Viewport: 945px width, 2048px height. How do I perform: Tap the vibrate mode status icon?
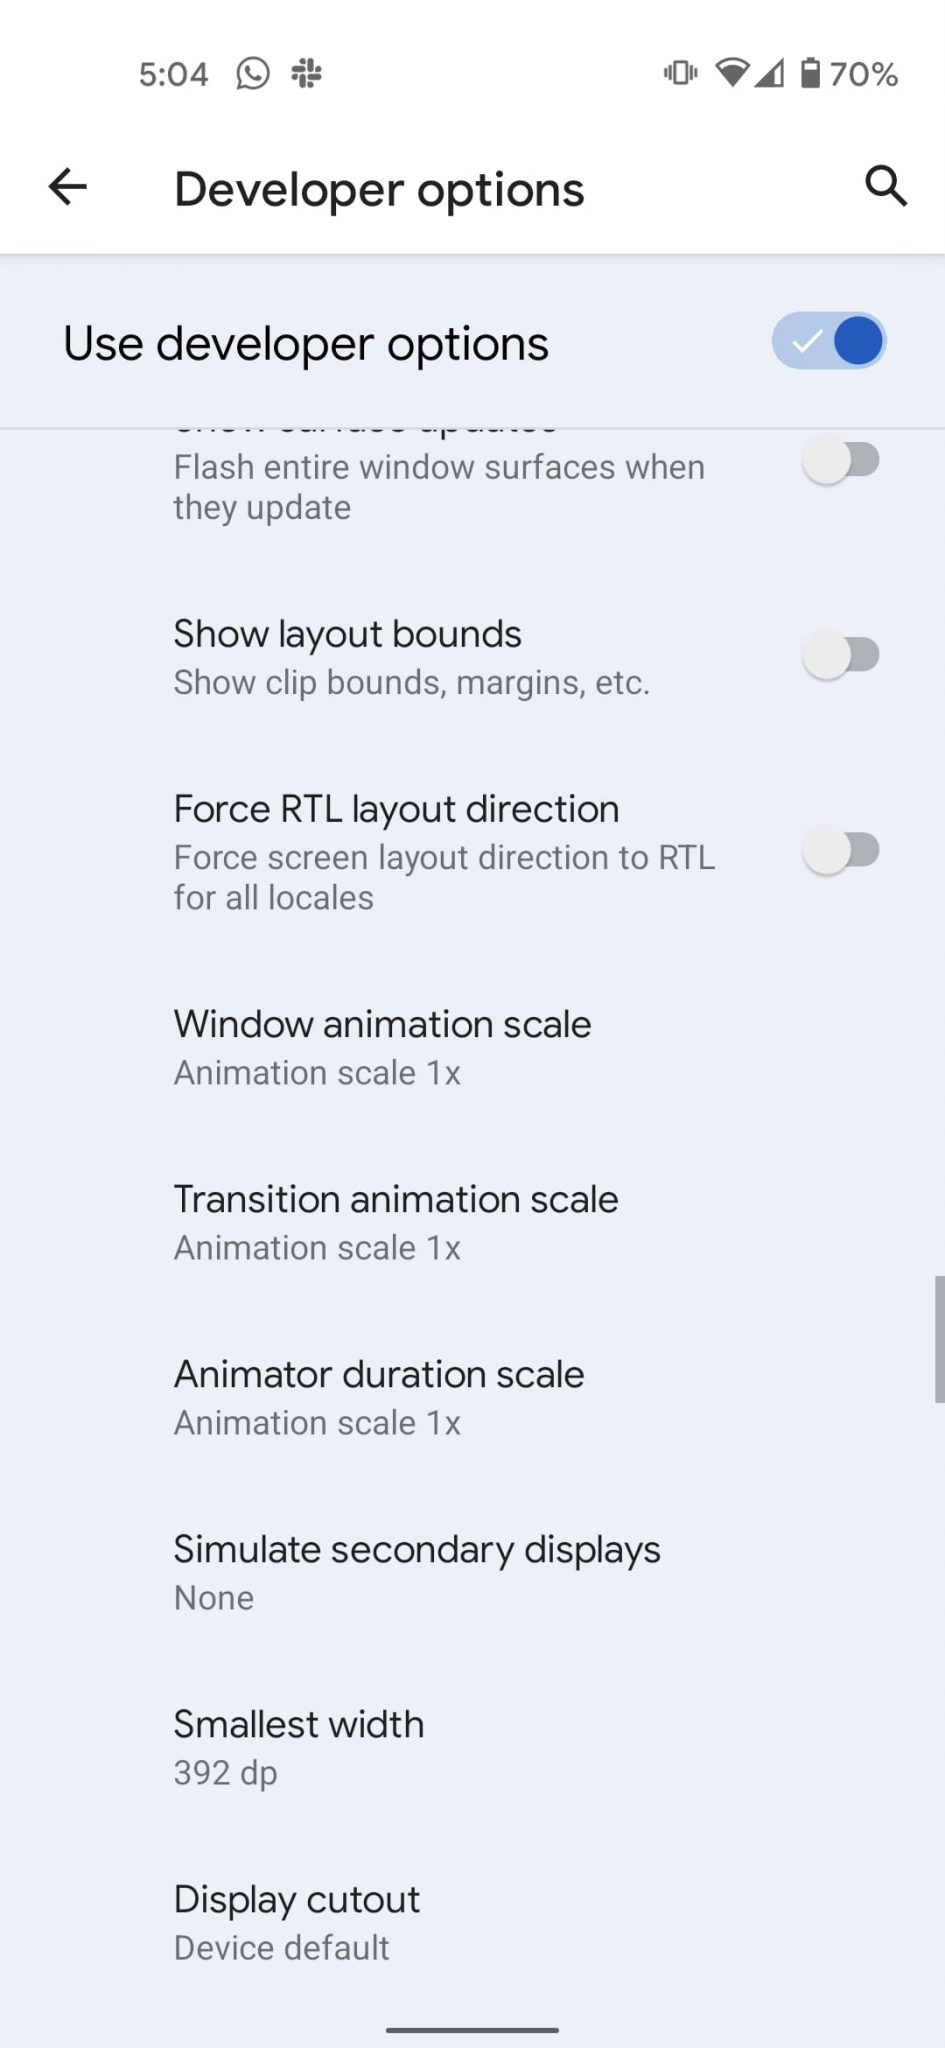pyautogui.click(x=680, y=73)
